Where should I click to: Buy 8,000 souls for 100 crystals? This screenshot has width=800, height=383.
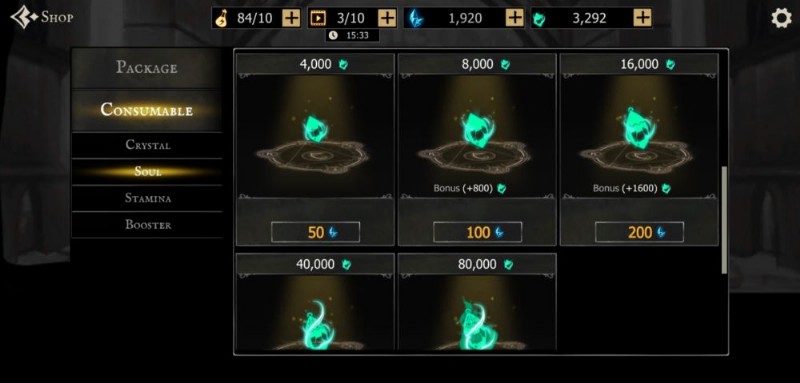tap(478, 233)
